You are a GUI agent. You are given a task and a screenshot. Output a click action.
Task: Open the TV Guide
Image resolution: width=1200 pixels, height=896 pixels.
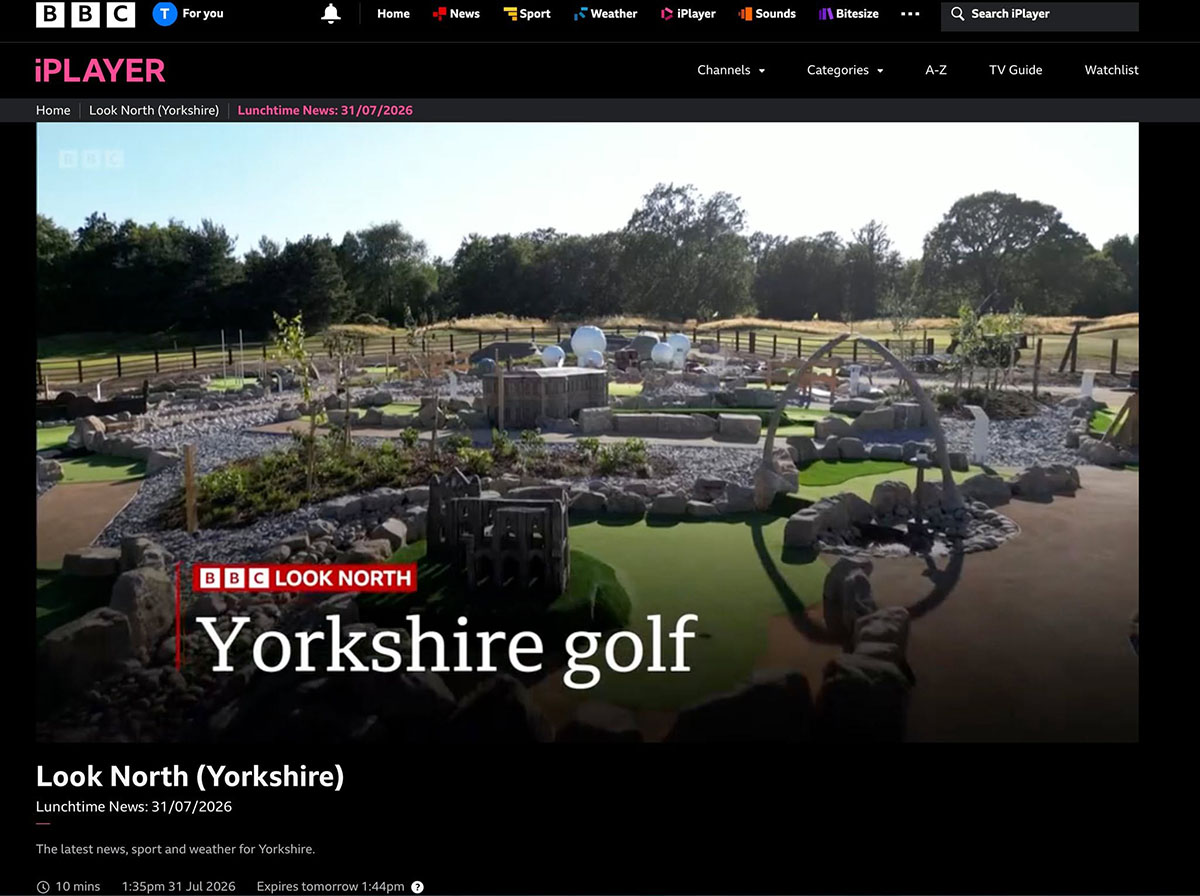(x=1015, y=70)
